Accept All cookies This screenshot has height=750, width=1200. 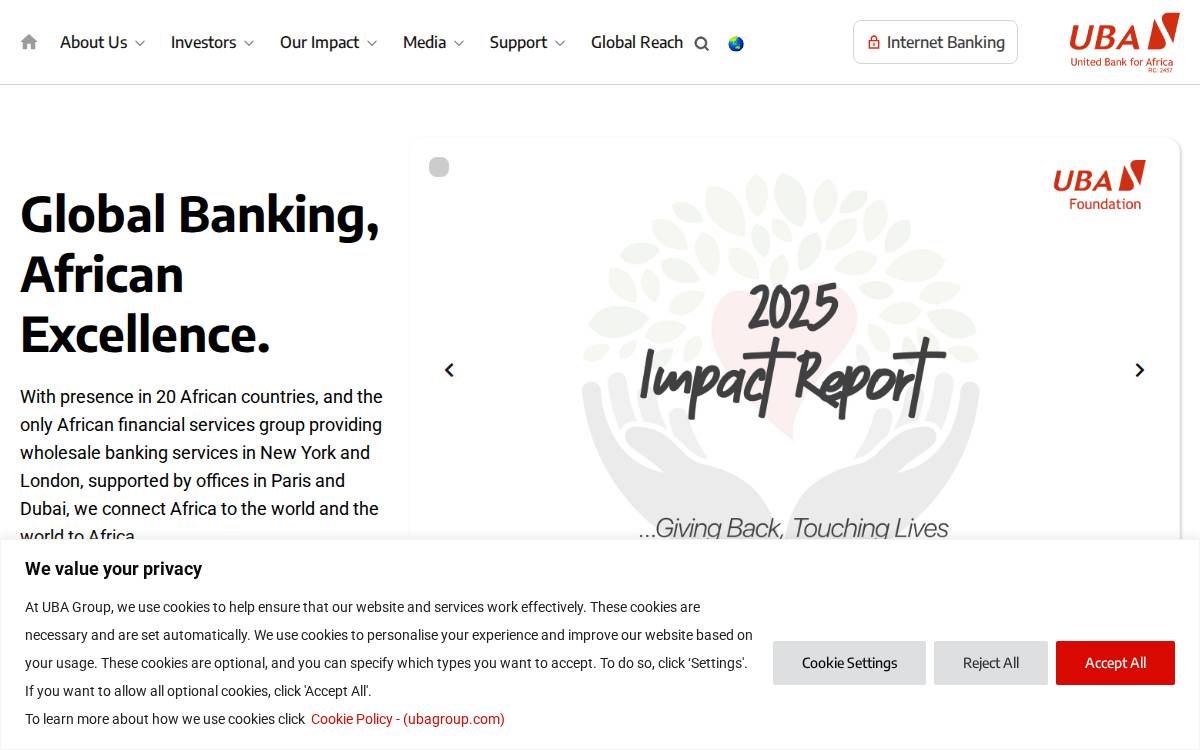coord(1115,663)
